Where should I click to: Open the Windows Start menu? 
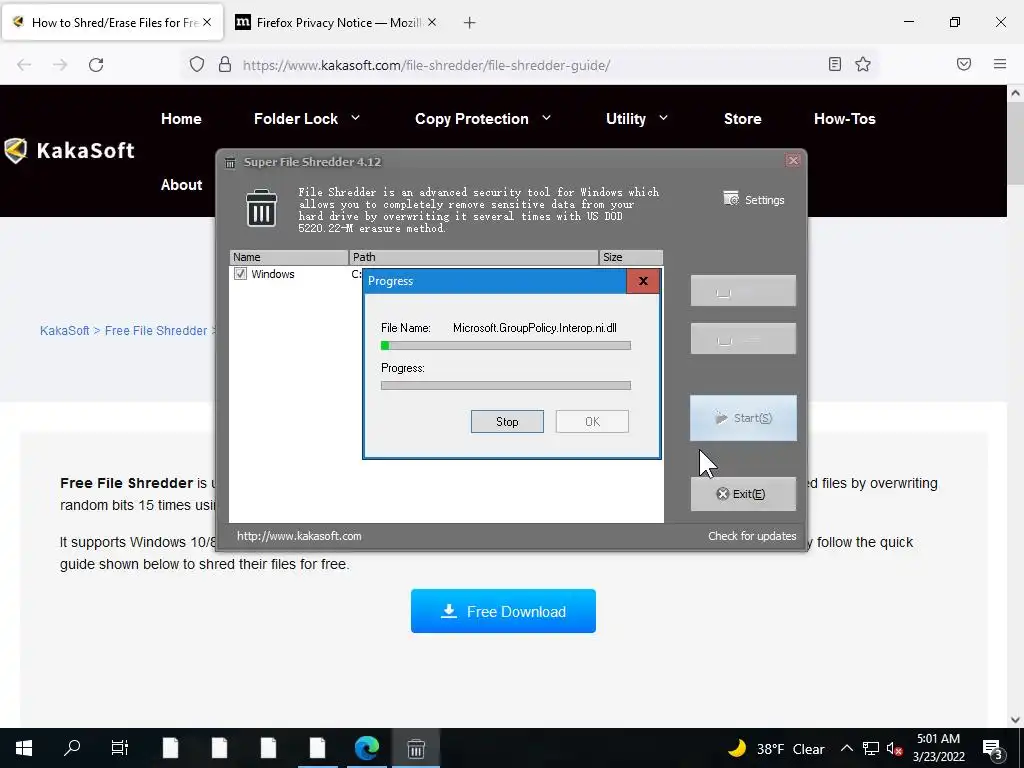(x=24, y=748)
